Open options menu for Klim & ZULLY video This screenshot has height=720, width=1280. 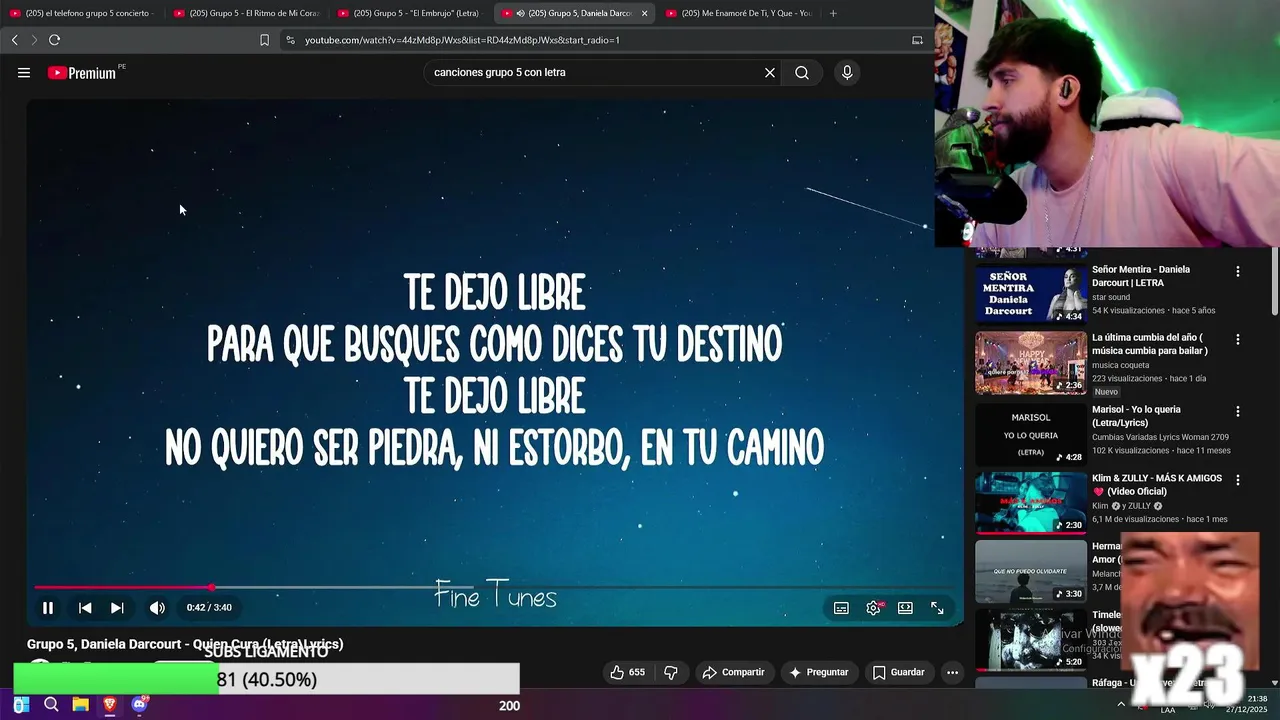click(x=1238, y=480)
